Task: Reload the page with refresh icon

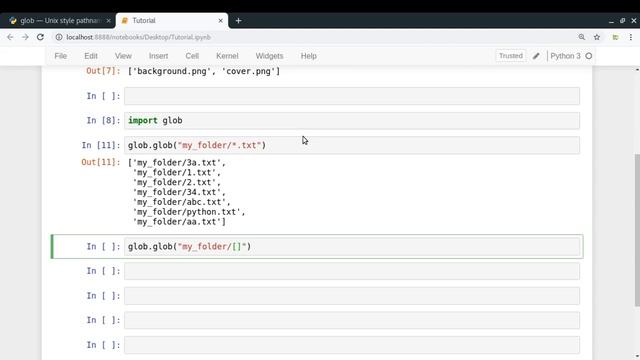Action: tap(40, 37)
